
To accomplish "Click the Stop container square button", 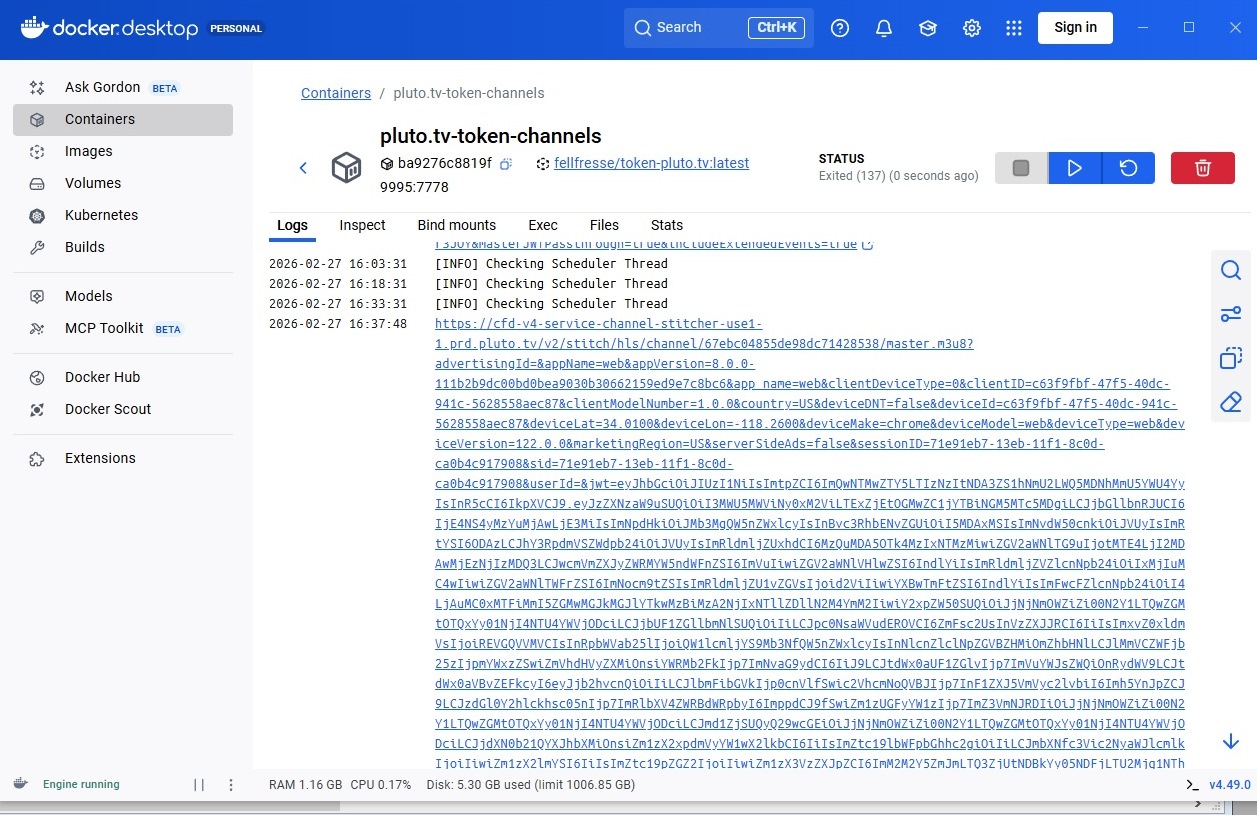I will coord(1021,168).
